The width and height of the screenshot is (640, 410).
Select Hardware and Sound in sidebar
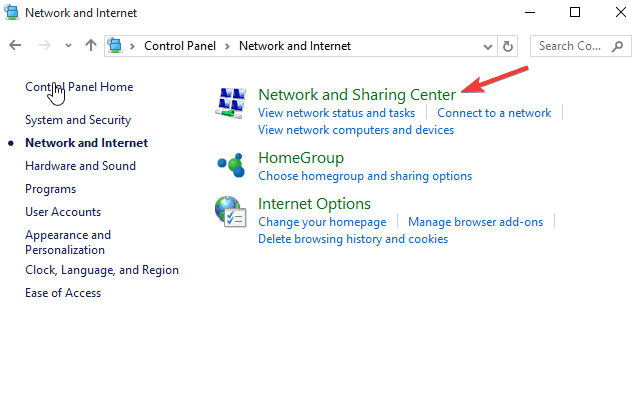[x=80, y=166]
